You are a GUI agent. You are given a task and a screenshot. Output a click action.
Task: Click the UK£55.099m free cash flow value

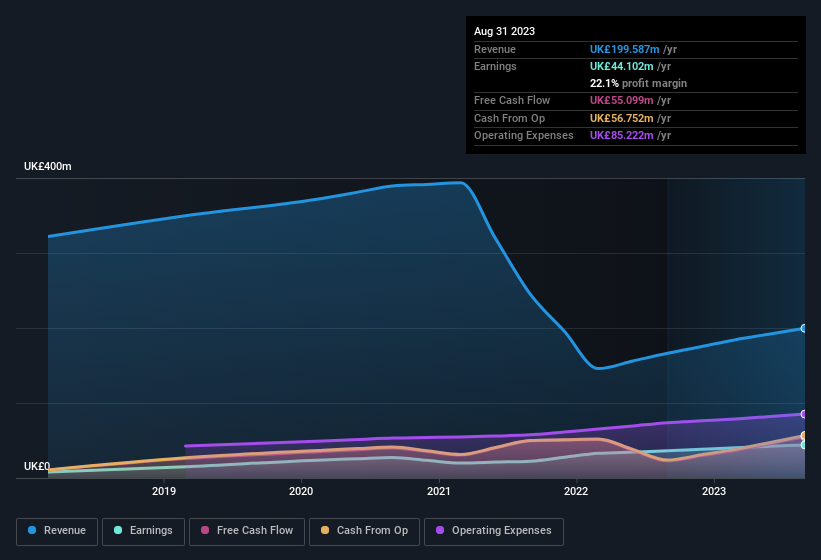(622, 100)
